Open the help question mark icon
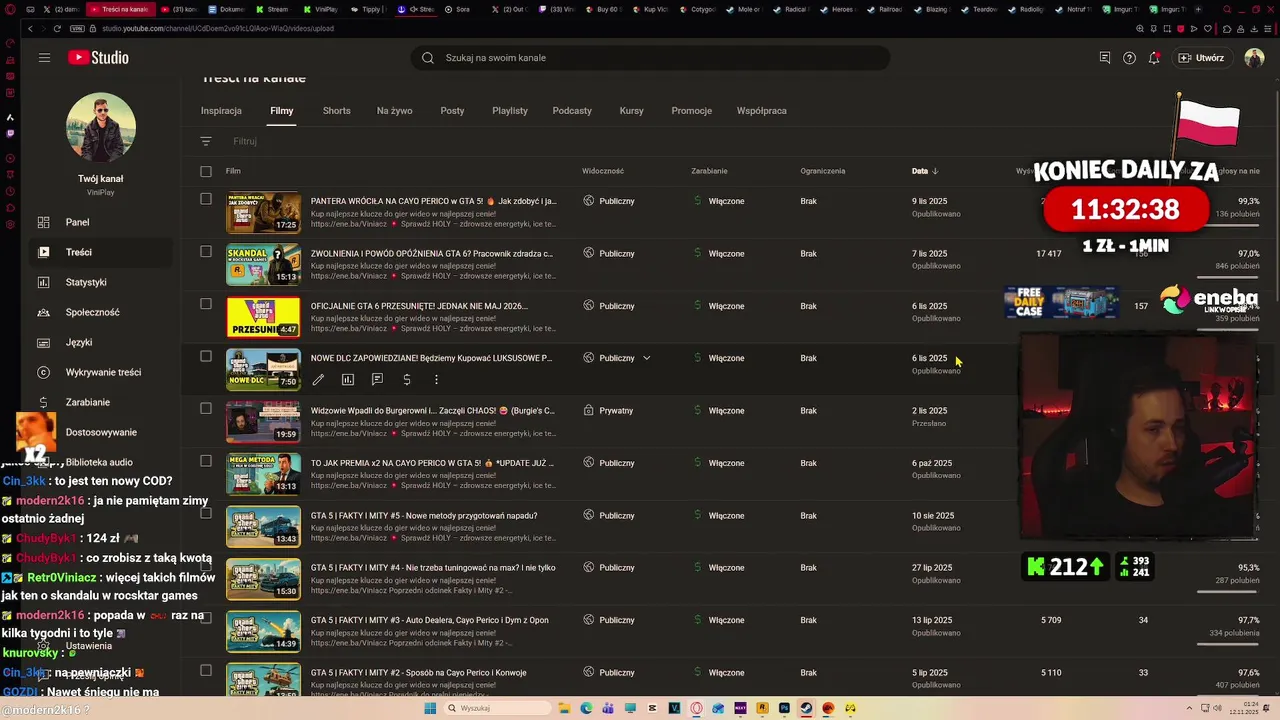This screenshot has width=1280, height=720. pos(1129,58)
